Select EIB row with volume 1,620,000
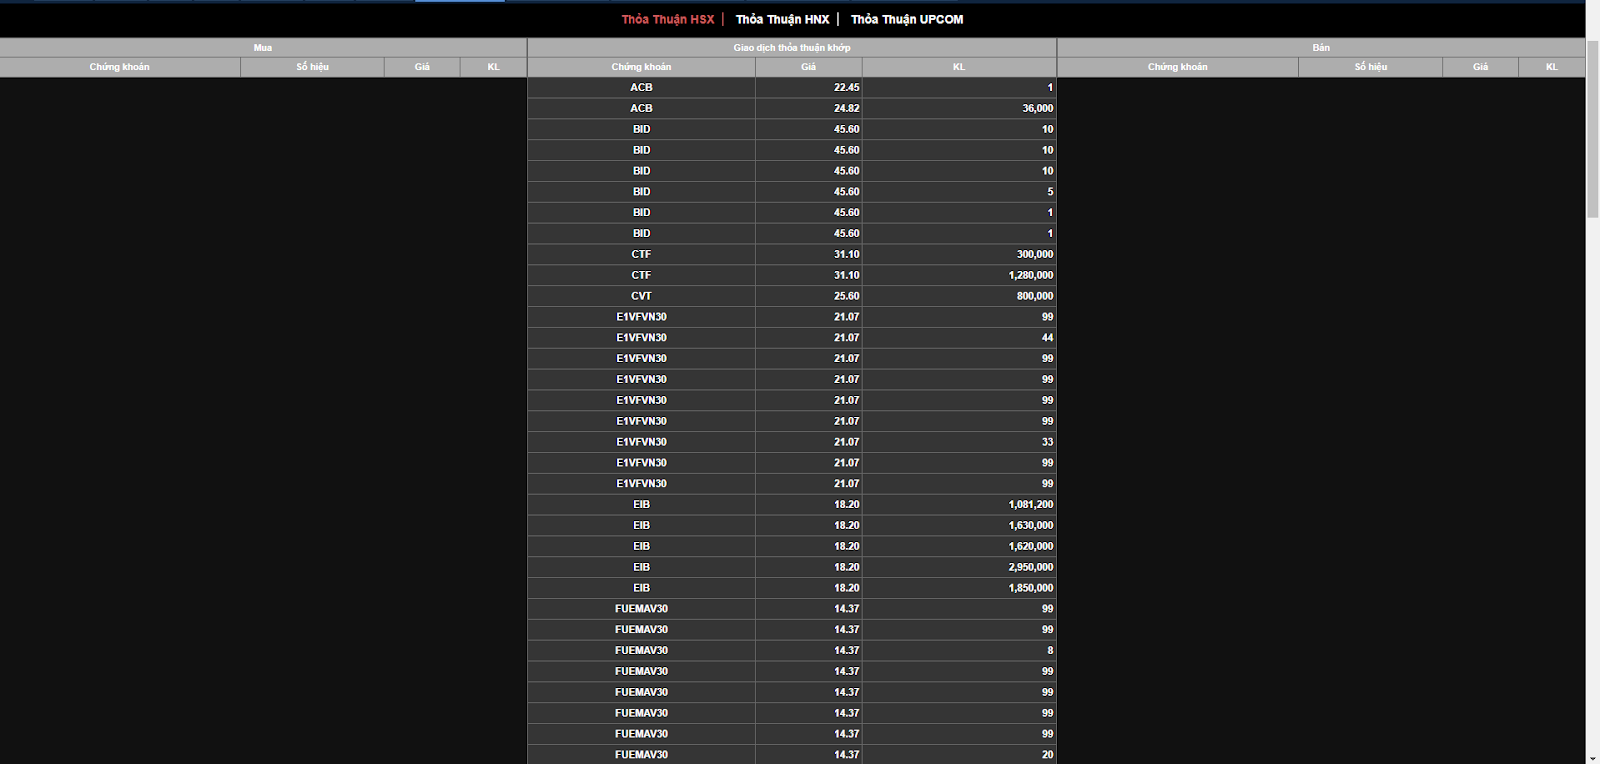 pyautogui.click(x=792, y=547)
